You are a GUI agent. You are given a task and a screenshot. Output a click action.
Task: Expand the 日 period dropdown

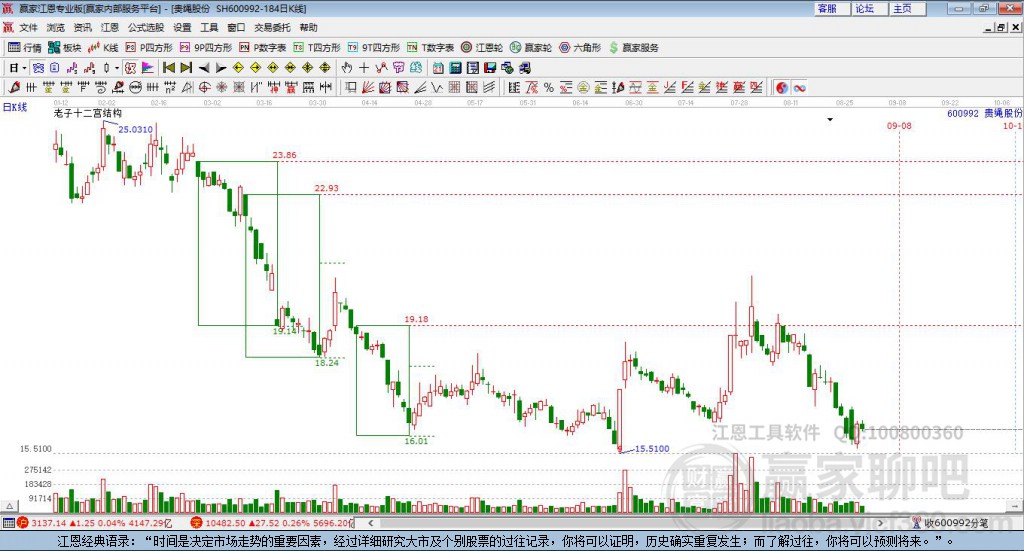24,68
